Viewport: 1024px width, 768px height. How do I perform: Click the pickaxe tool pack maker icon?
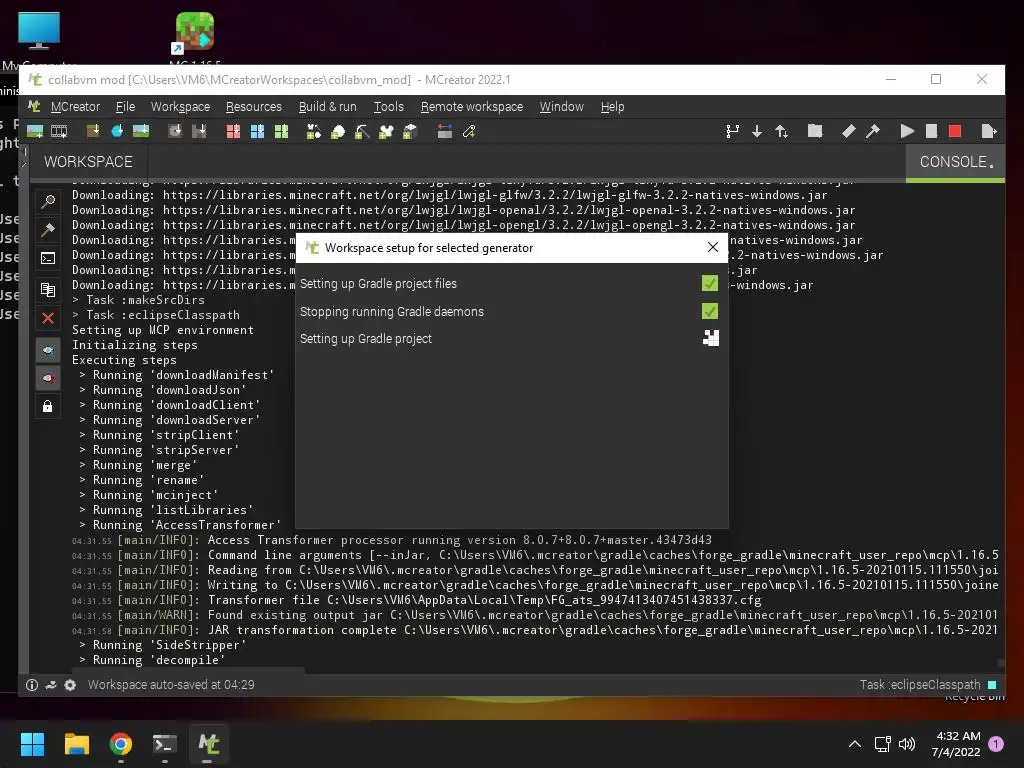point(362,132)
